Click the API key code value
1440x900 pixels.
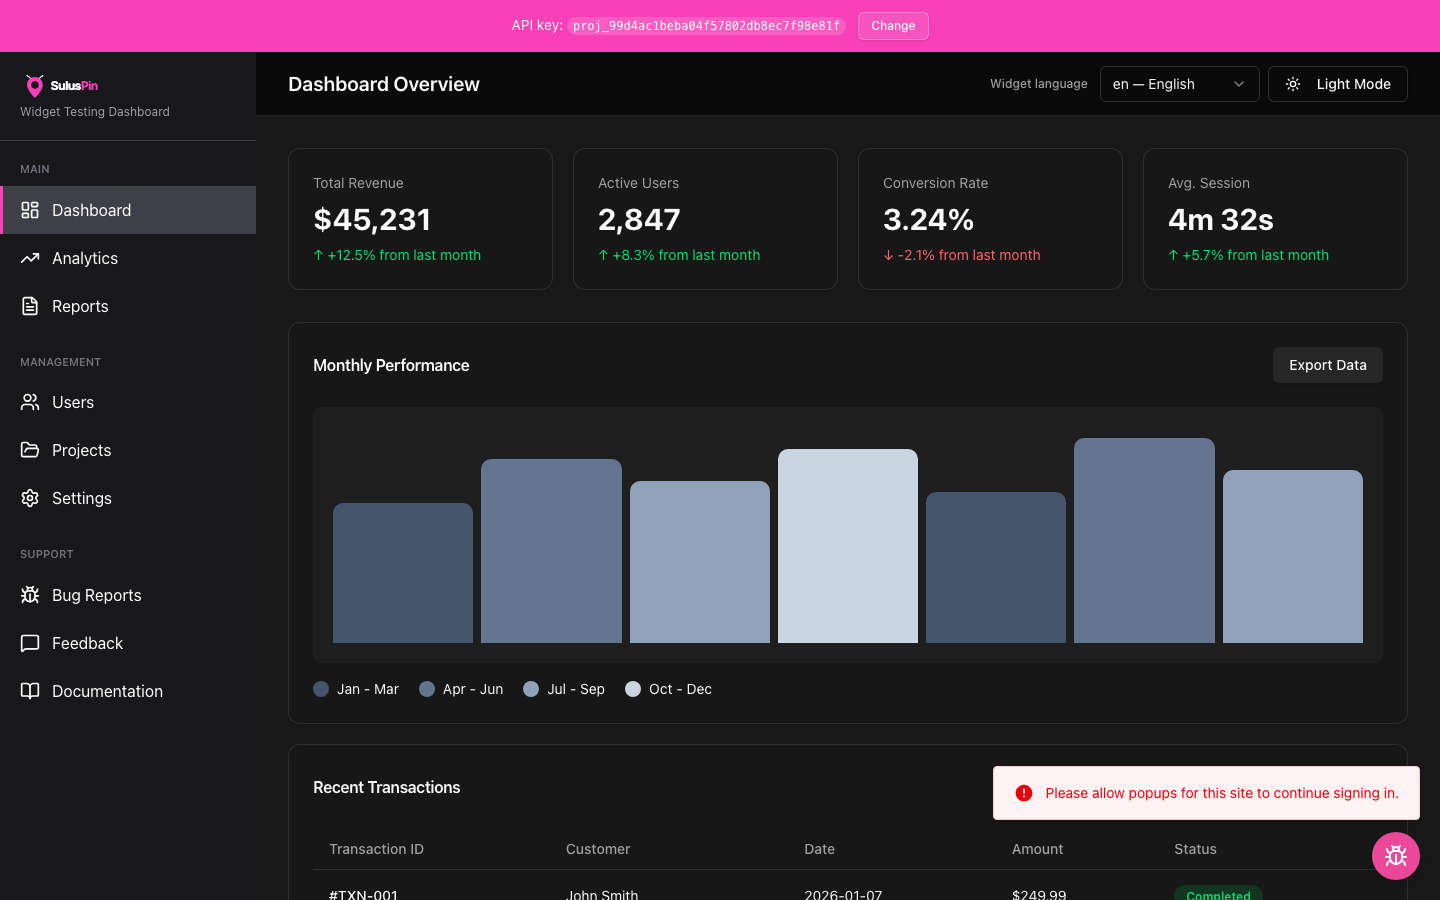click(x=706, y=26)
